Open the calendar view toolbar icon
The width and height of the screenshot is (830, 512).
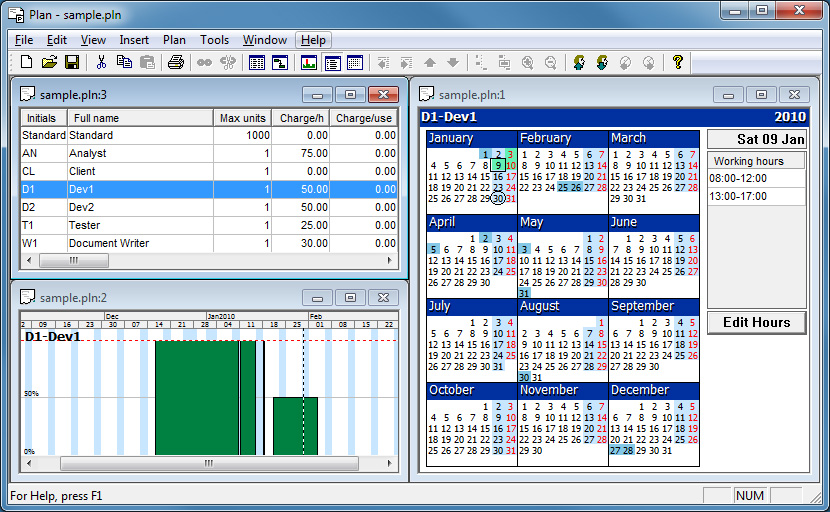tap(355, 62)
